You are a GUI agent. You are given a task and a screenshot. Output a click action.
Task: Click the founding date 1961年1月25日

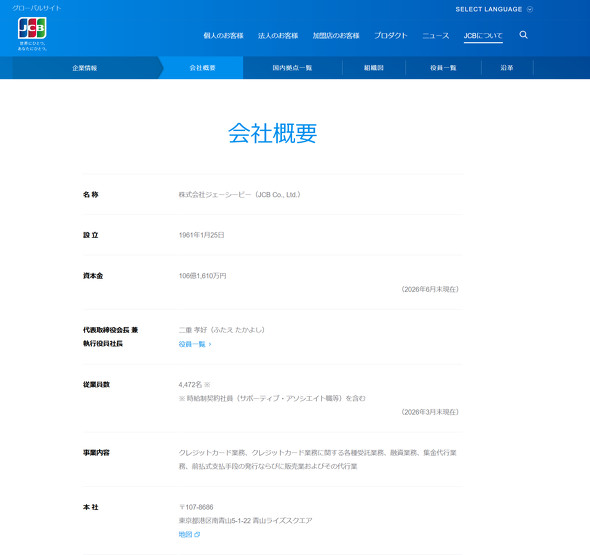[x=201, y=235]
